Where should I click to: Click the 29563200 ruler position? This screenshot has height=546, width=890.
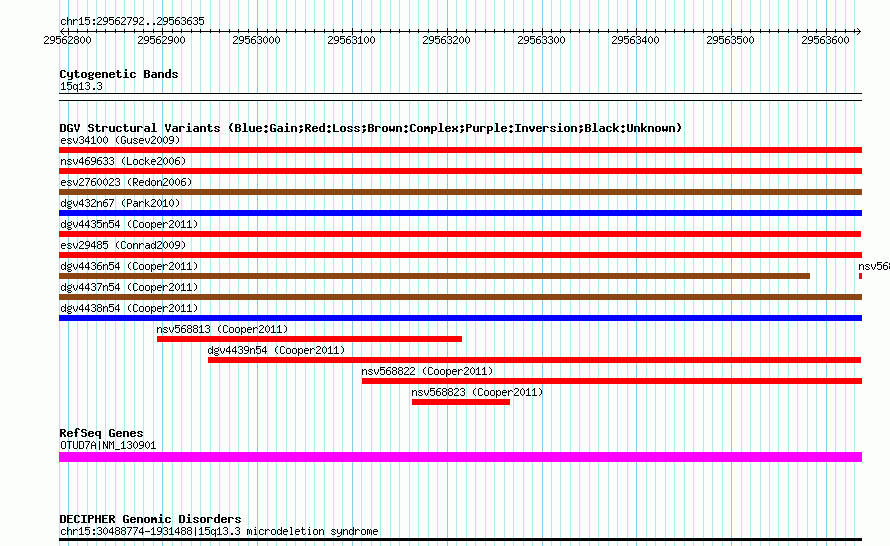(446, 40)
